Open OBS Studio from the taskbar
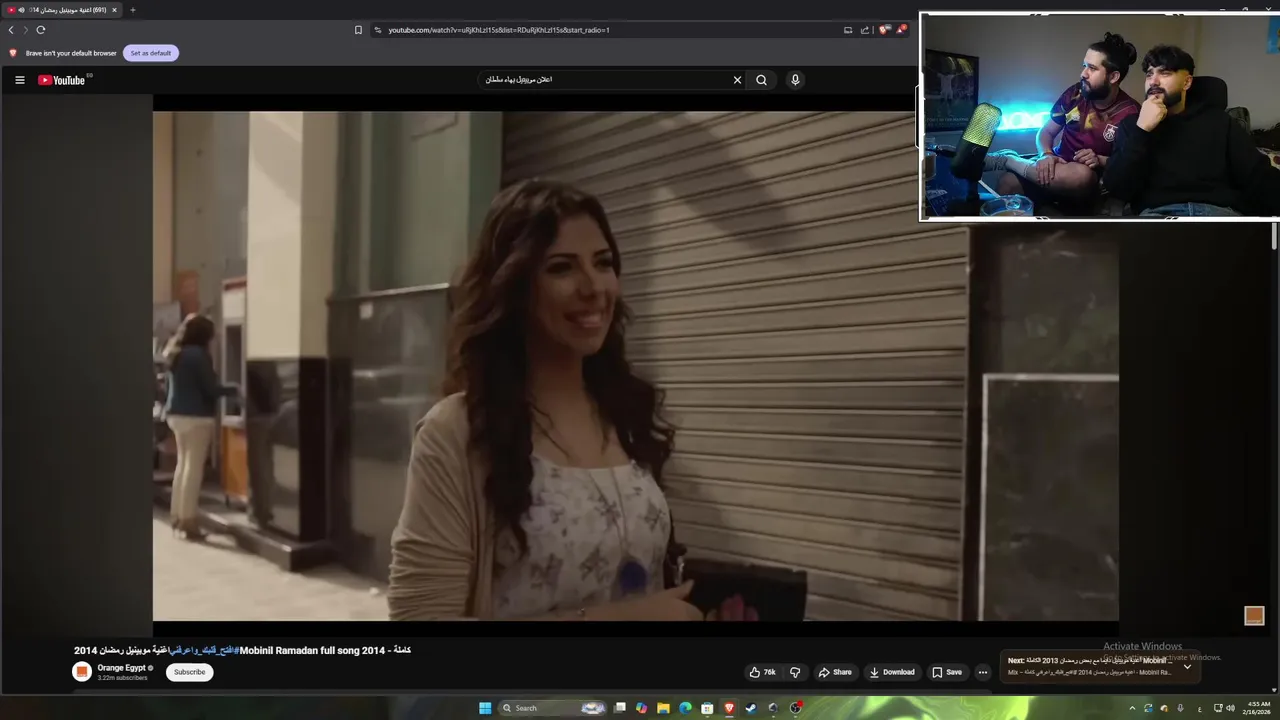The height and width of the screenshot is (720, 1280). pos(795,708)
